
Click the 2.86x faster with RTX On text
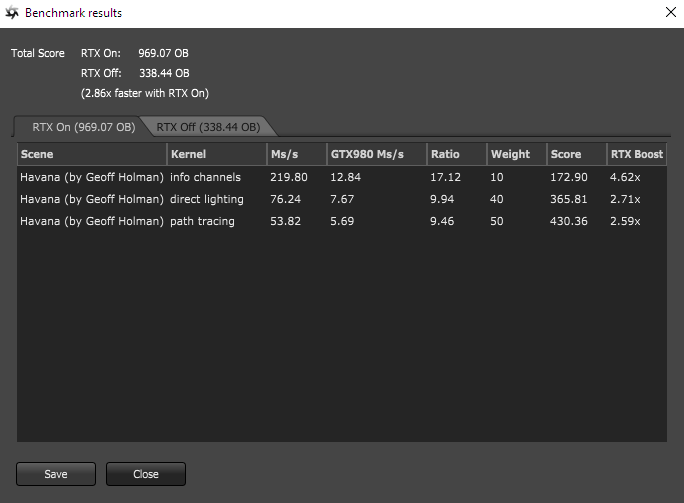[145, 93]
